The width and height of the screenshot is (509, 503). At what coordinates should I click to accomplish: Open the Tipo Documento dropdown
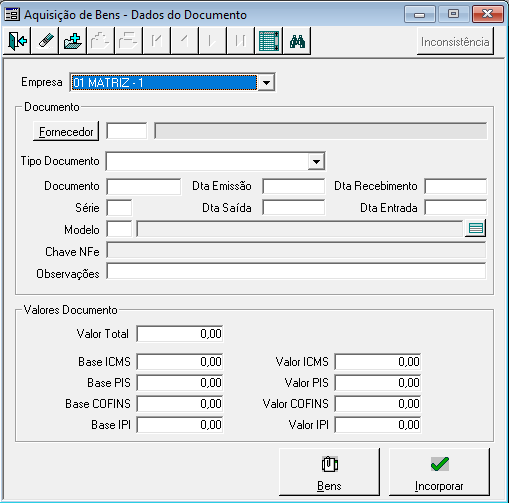(316, 162)
